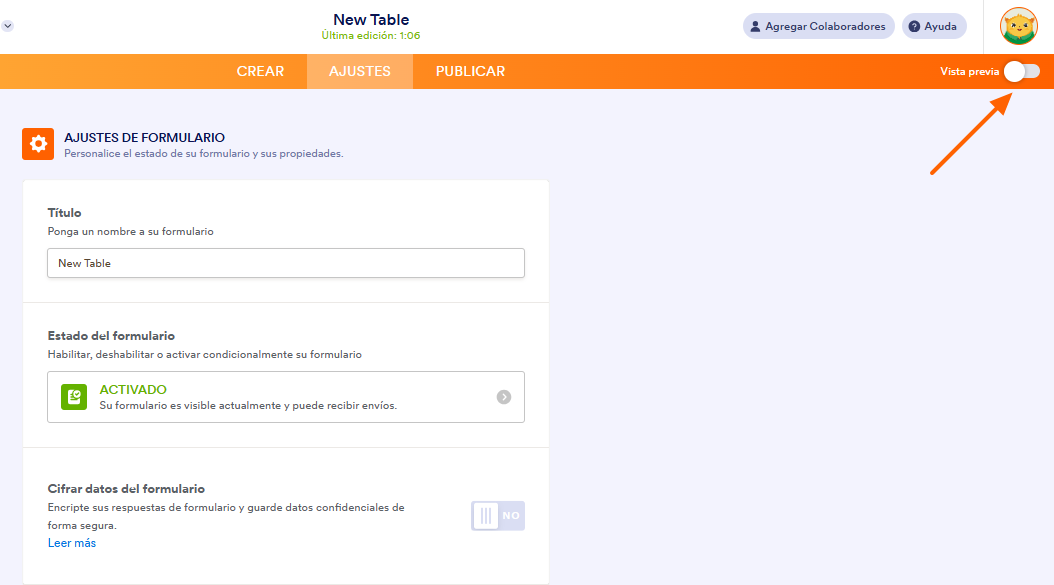Open the PUBLICAR tab
The height and width of the screenshot is (585, 1054).
(x=470, y=71)
